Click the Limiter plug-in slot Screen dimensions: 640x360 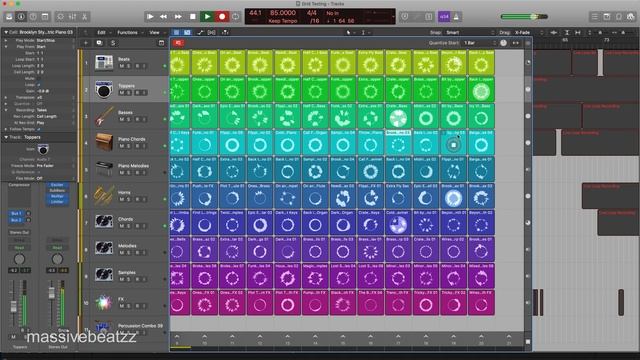tap(57, 202)
